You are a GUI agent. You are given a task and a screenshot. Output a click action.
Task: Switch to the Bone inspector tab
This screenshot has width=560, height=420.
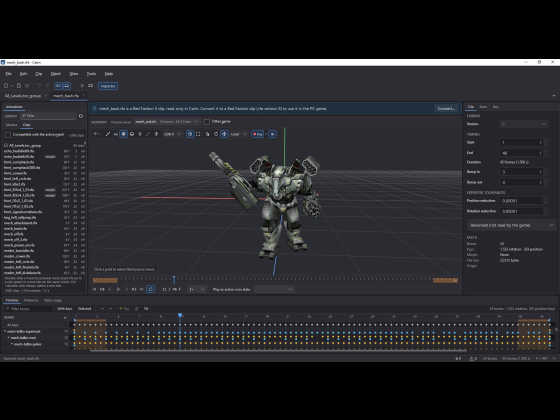(x=483, y=107)
